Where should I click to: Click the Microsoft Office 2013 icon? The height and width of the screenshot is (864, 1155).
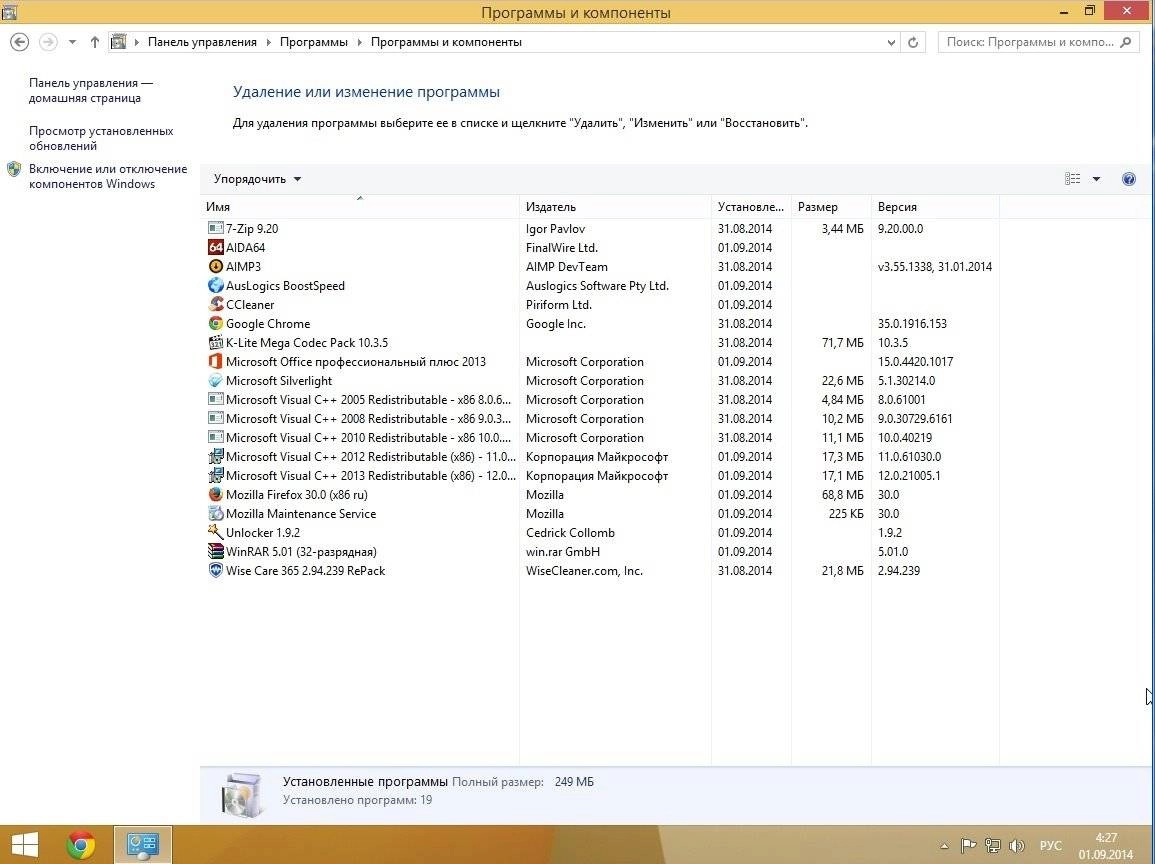215,362
